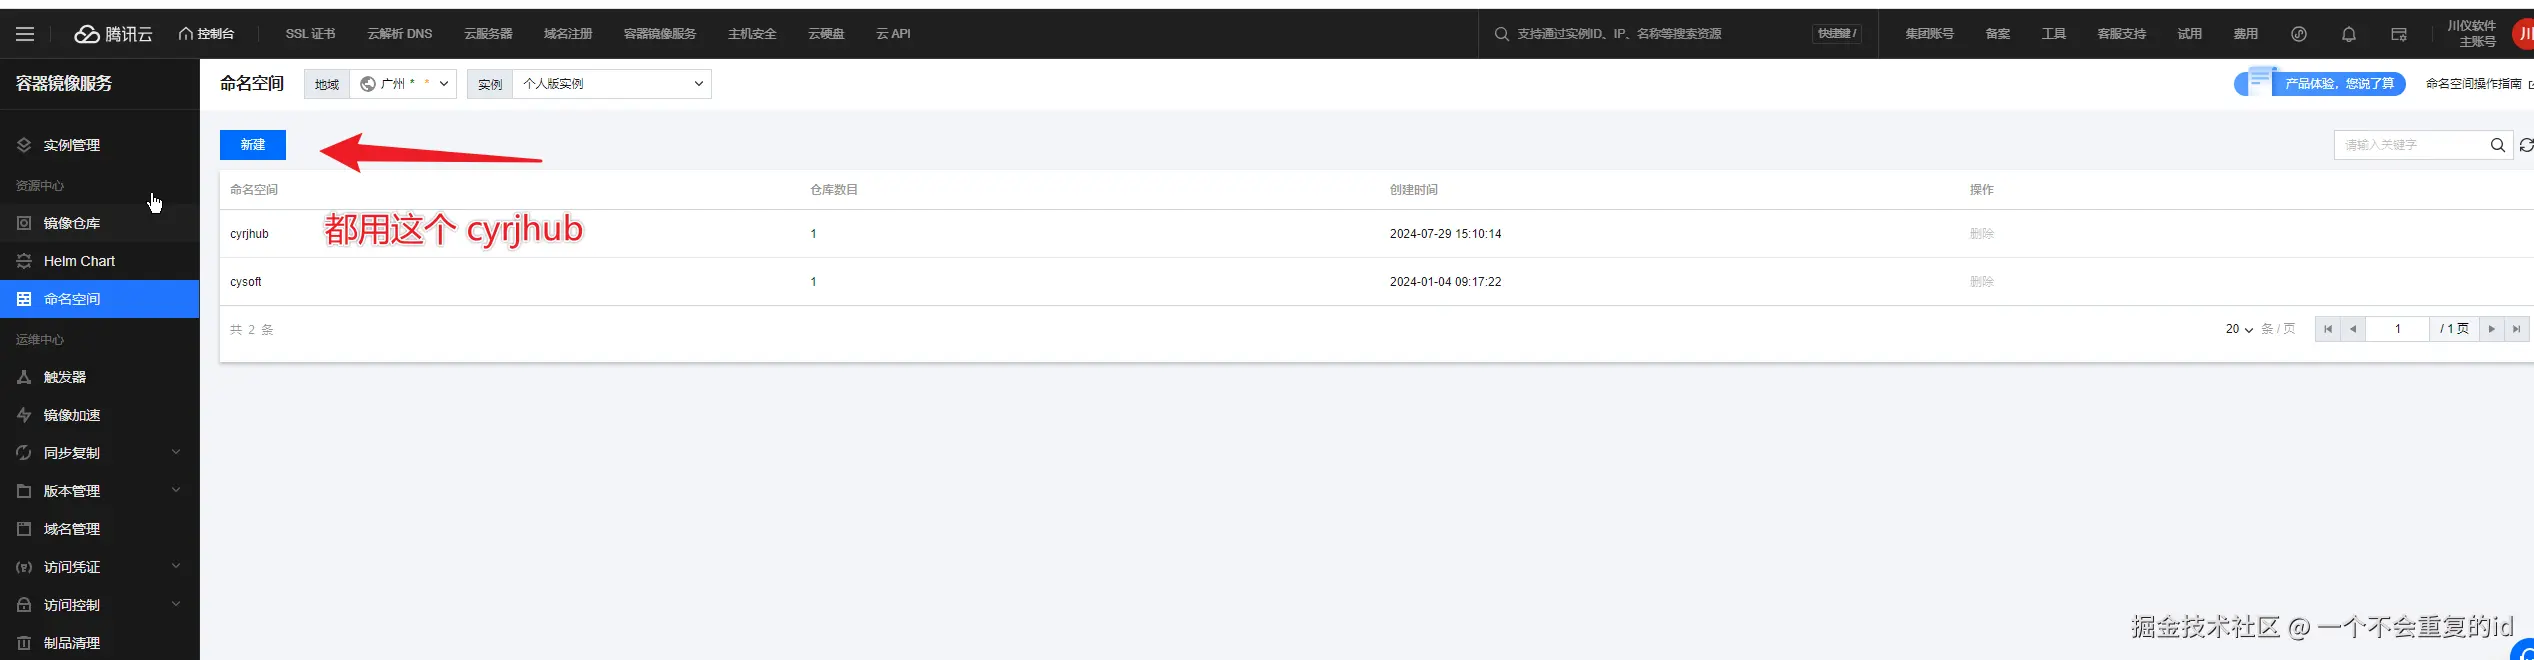Open 容器镜像服务 shortcut in top bar
The width and height of the screenshot is (2534, 660).
pos(660,34)
